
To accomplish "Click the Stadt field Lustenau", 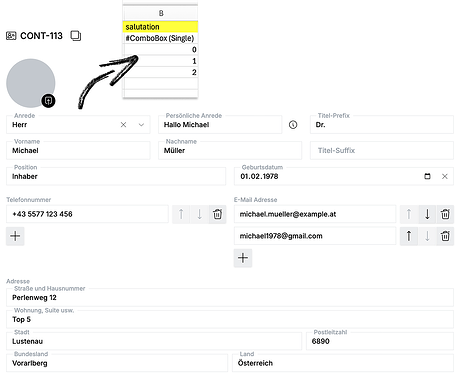I will 154,341.
